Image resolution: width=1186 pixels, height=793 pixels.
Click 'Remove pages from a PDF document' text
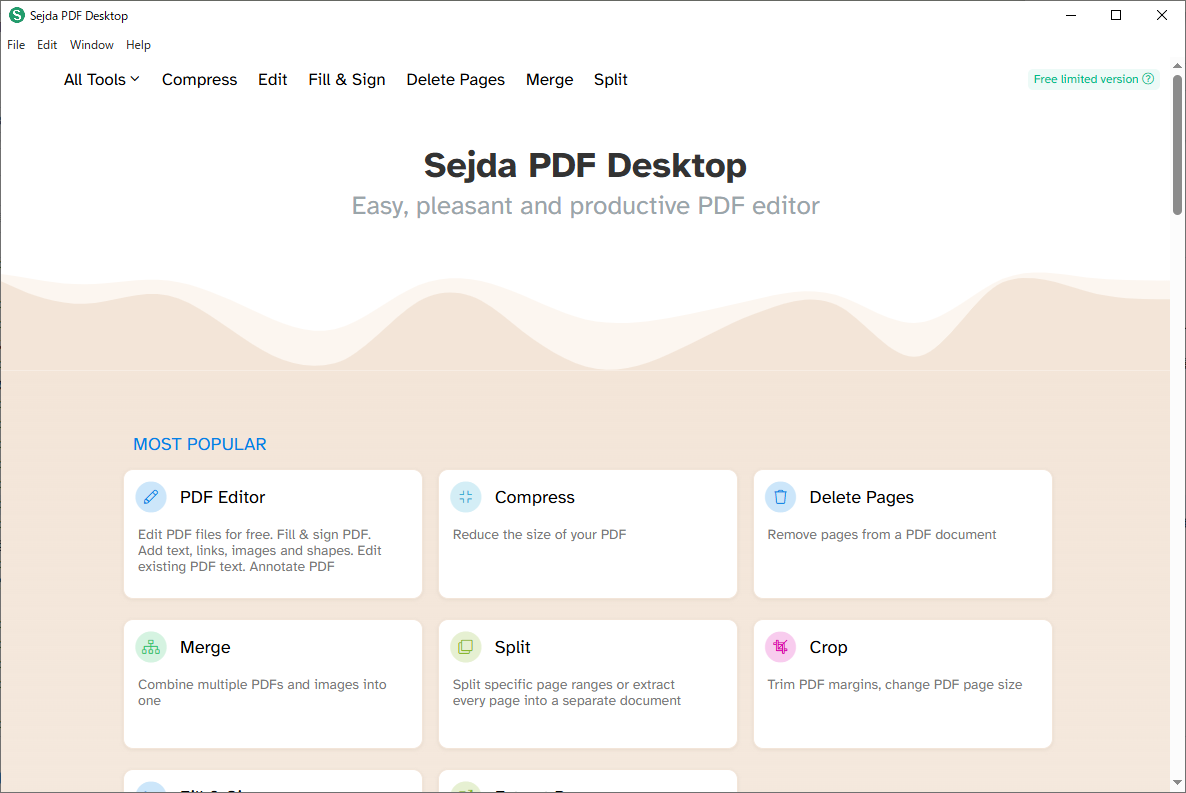click(882, 534)
